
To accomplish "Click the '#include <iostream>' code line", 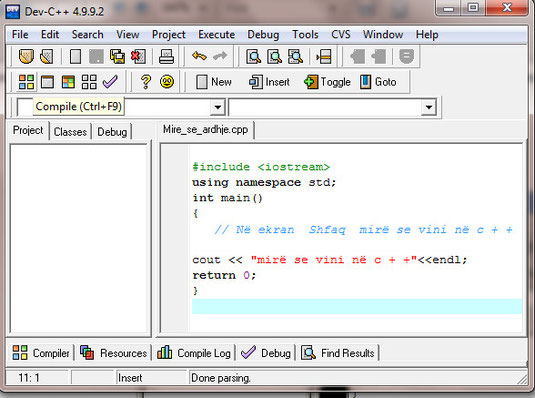I will click(261, 167).
